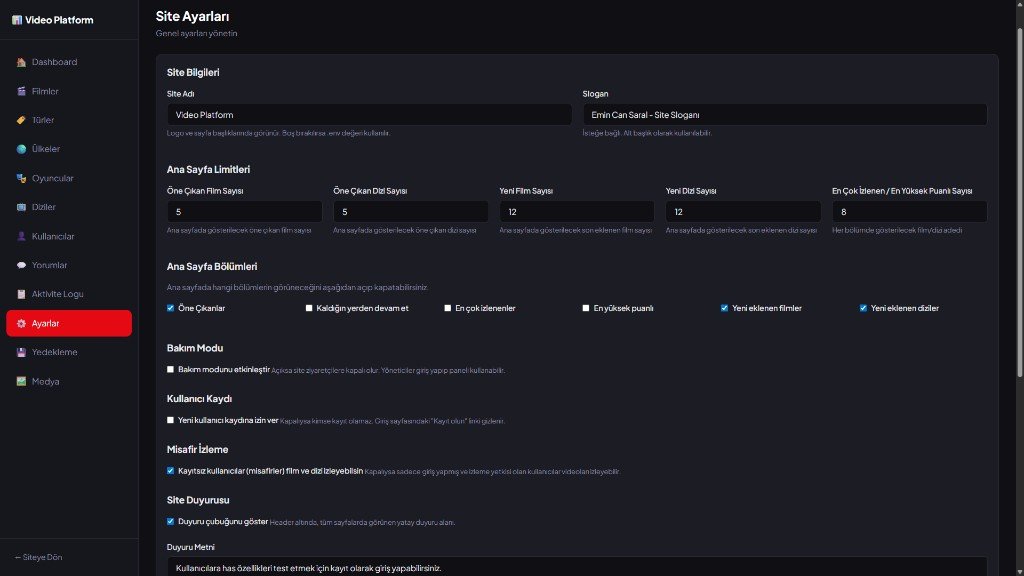This screenshot has height=576, width=1024.
Task: Click the Ayarlar gear icon
Action: [22, 323]
